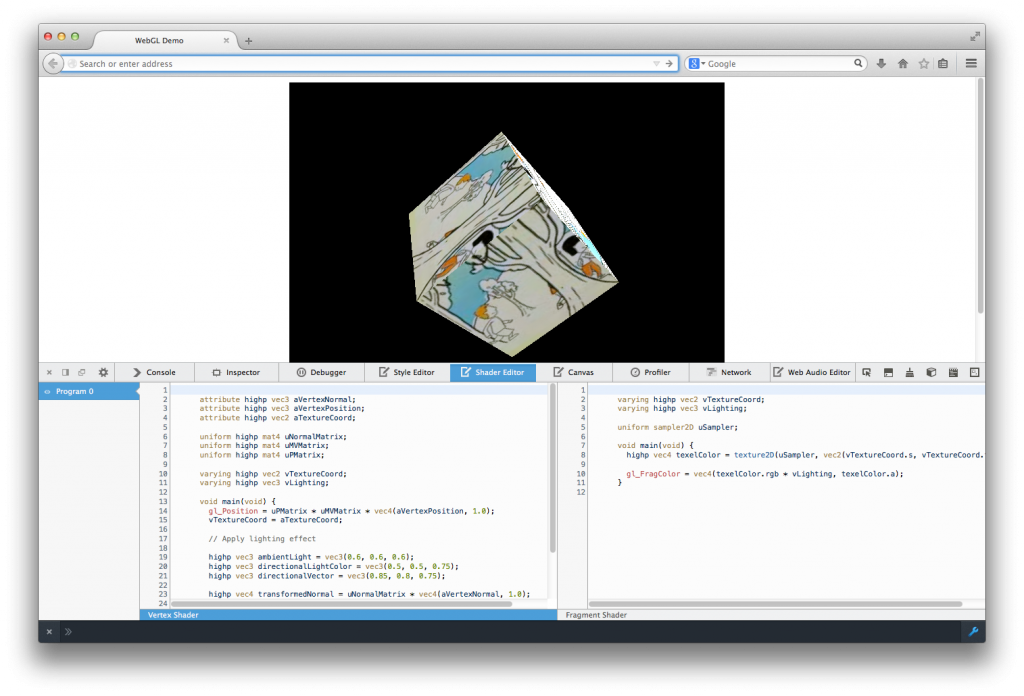The width and height of the screenshot is (1024, 696).
Task: Click the fragment shader horizontal scrollbar
Action: (775, 604)
